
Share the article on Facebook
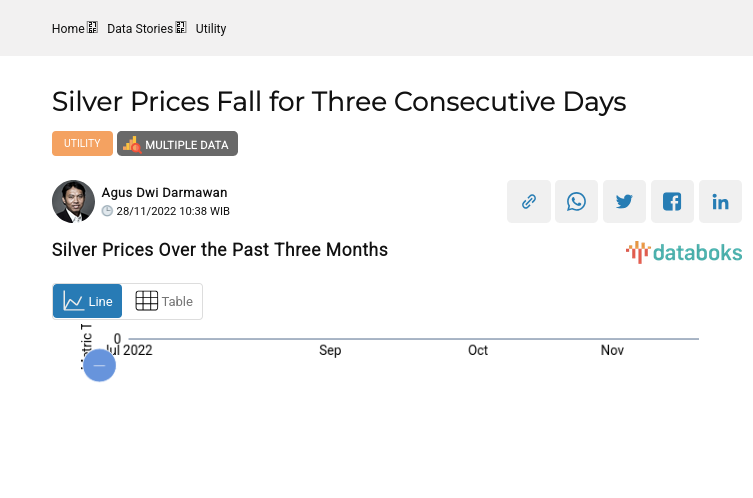(672, 202)
